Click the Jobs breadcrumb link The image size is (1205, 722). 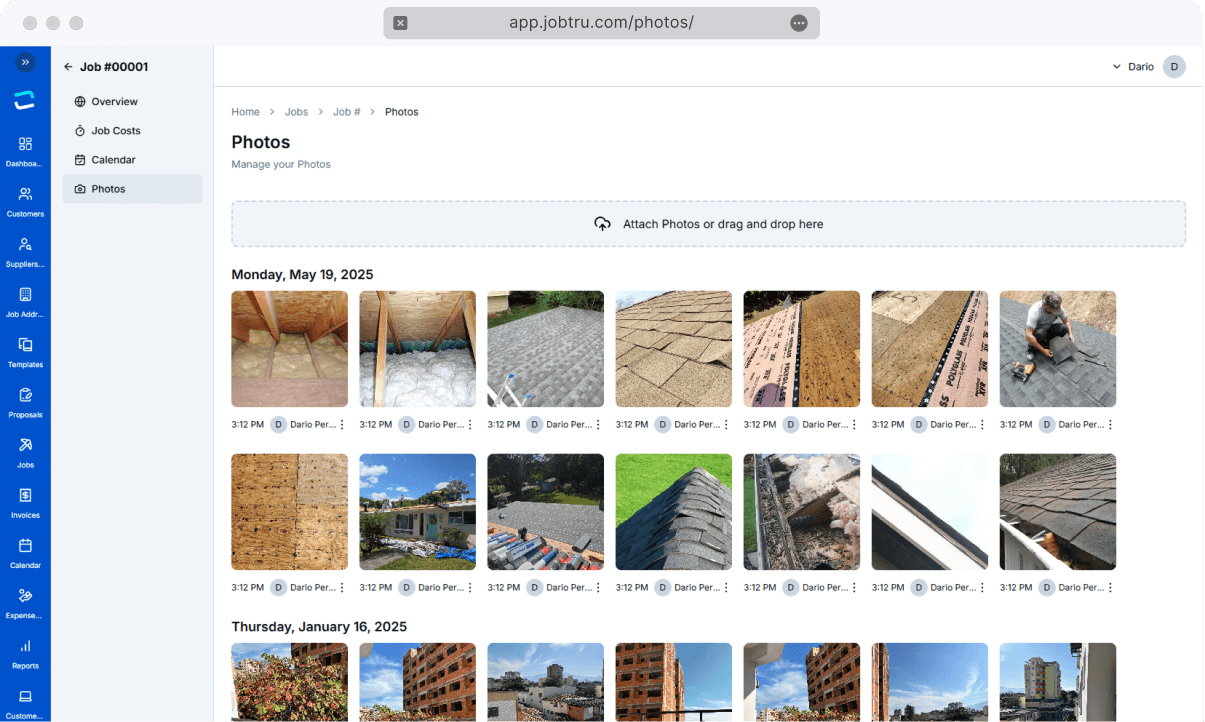pos(296,112)
